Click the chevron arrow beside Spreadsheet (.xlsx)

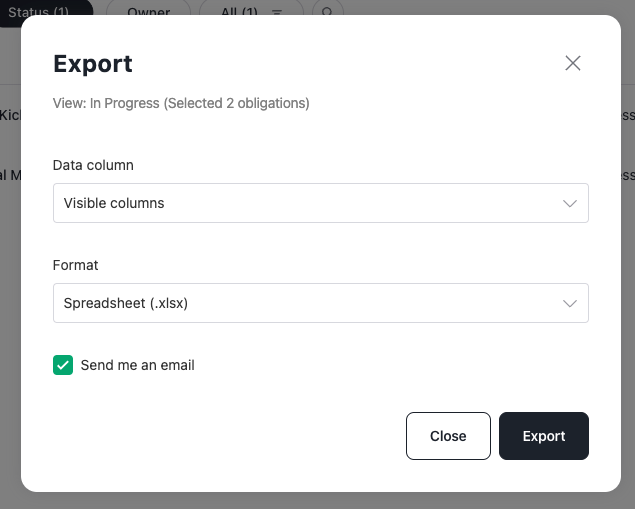click(570, 304)
